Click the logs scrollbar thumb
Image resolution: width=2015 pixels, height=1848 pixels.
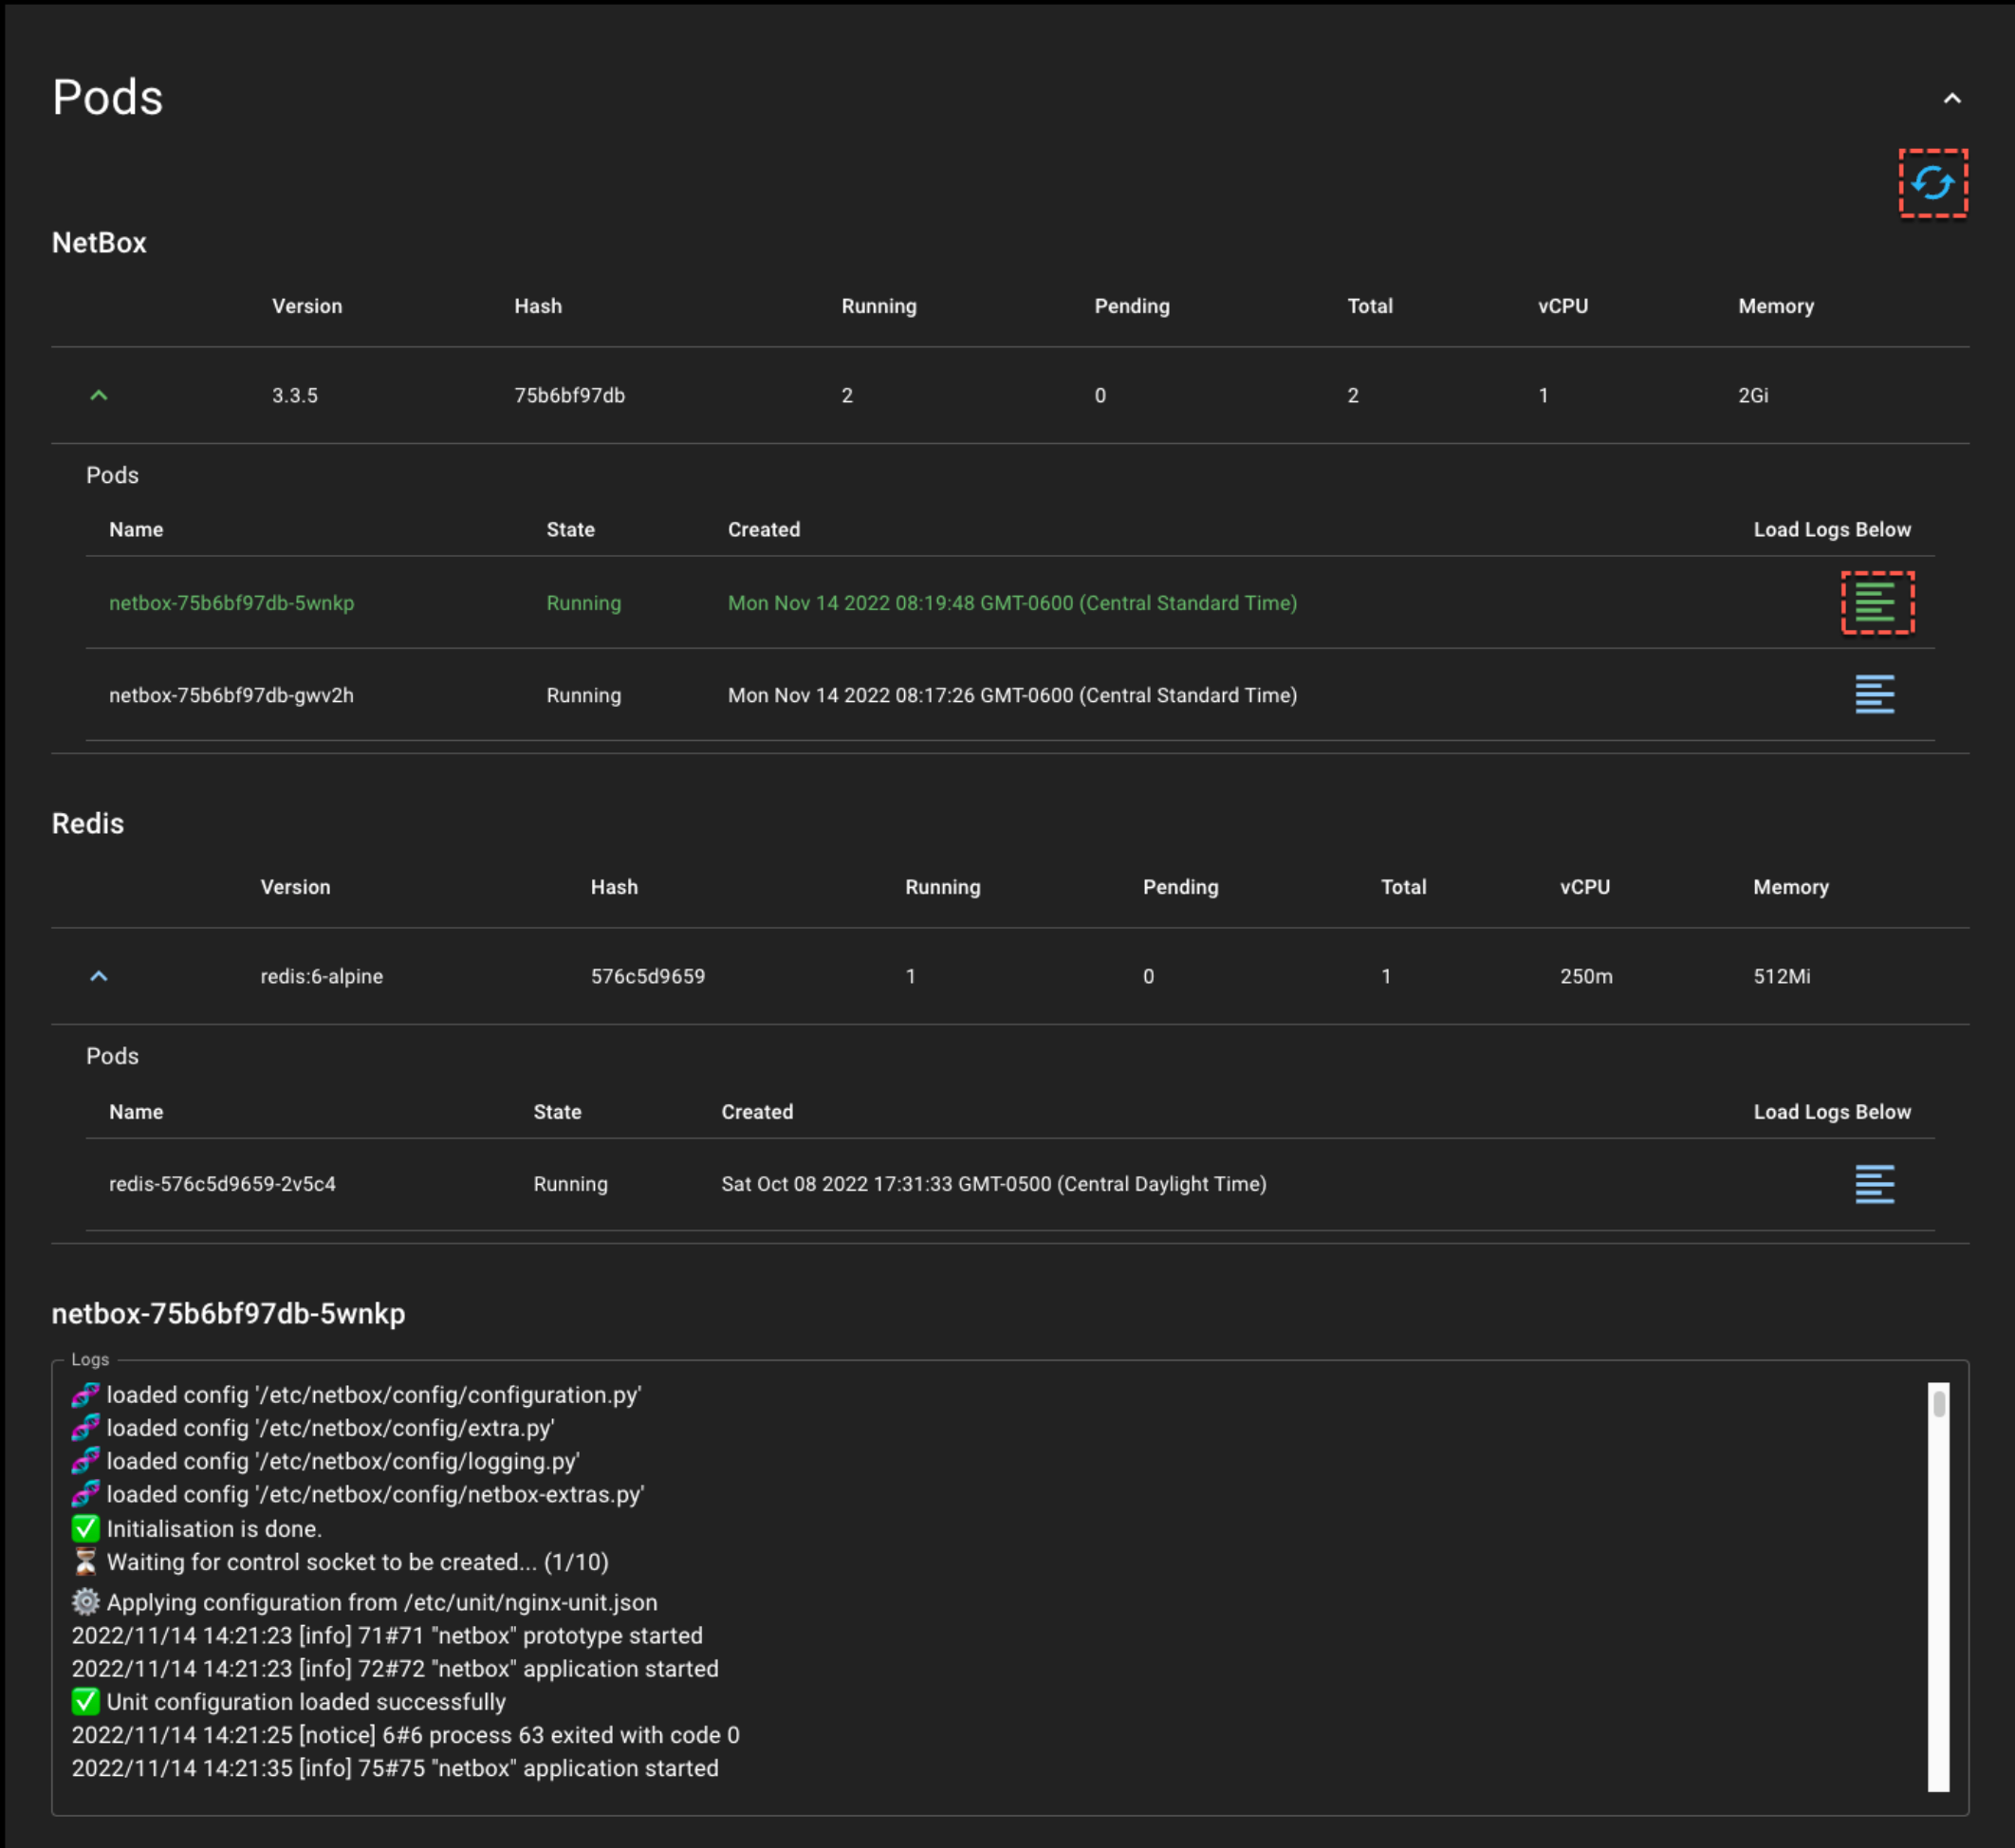pyautogui.click(x=1938, y=1404)
